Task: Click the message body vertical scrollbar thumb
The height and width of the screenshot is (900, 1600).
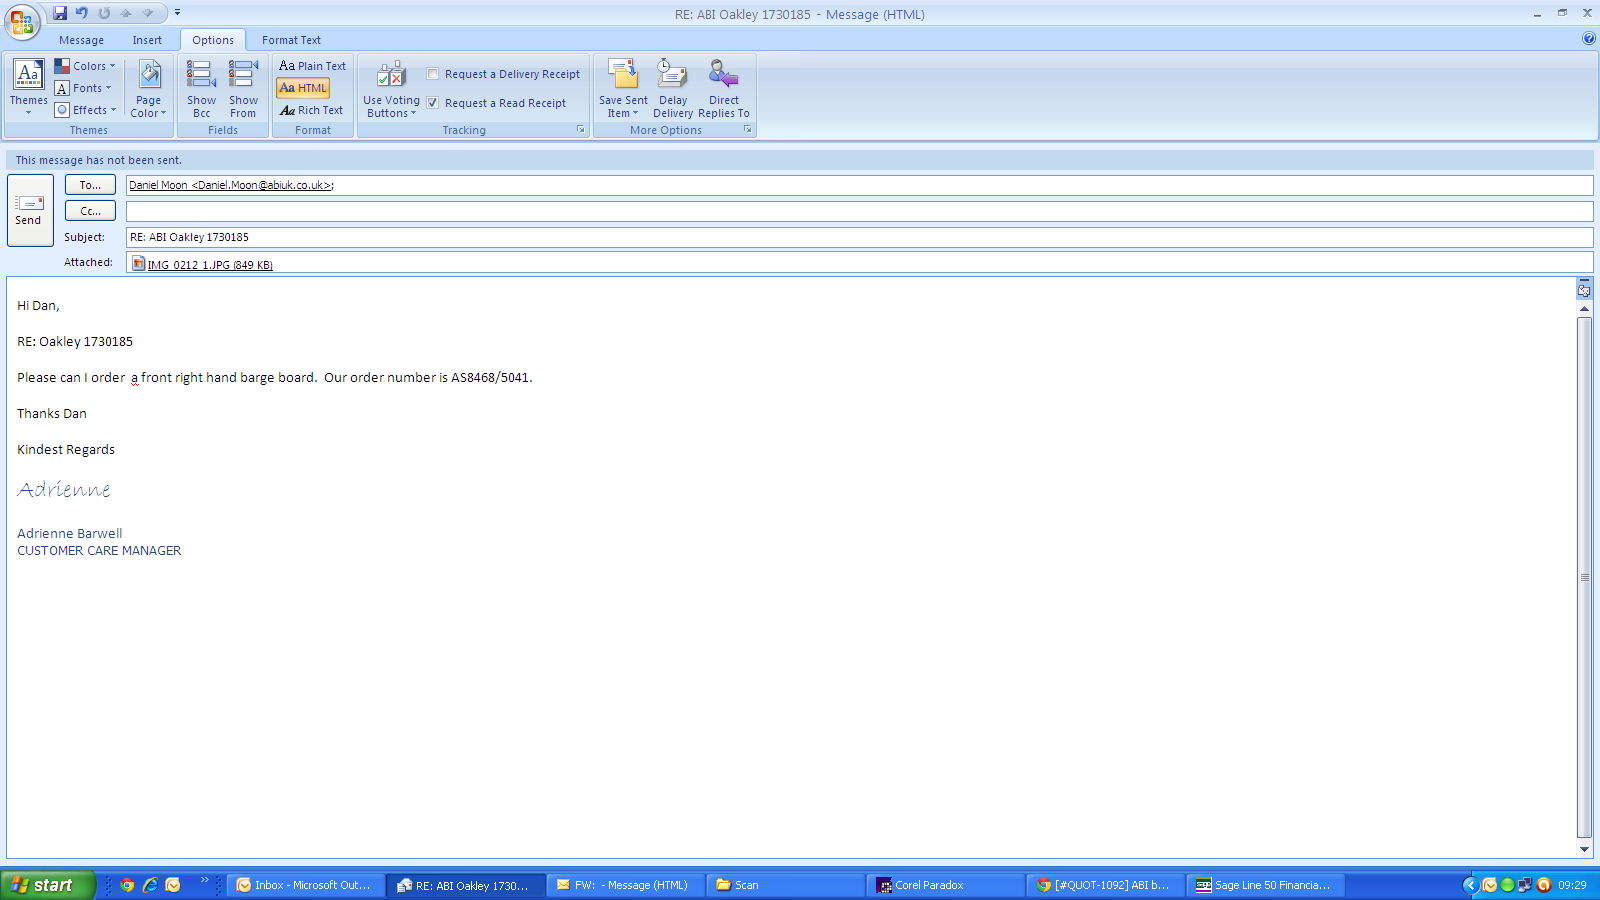Action: pos(1584,577)
